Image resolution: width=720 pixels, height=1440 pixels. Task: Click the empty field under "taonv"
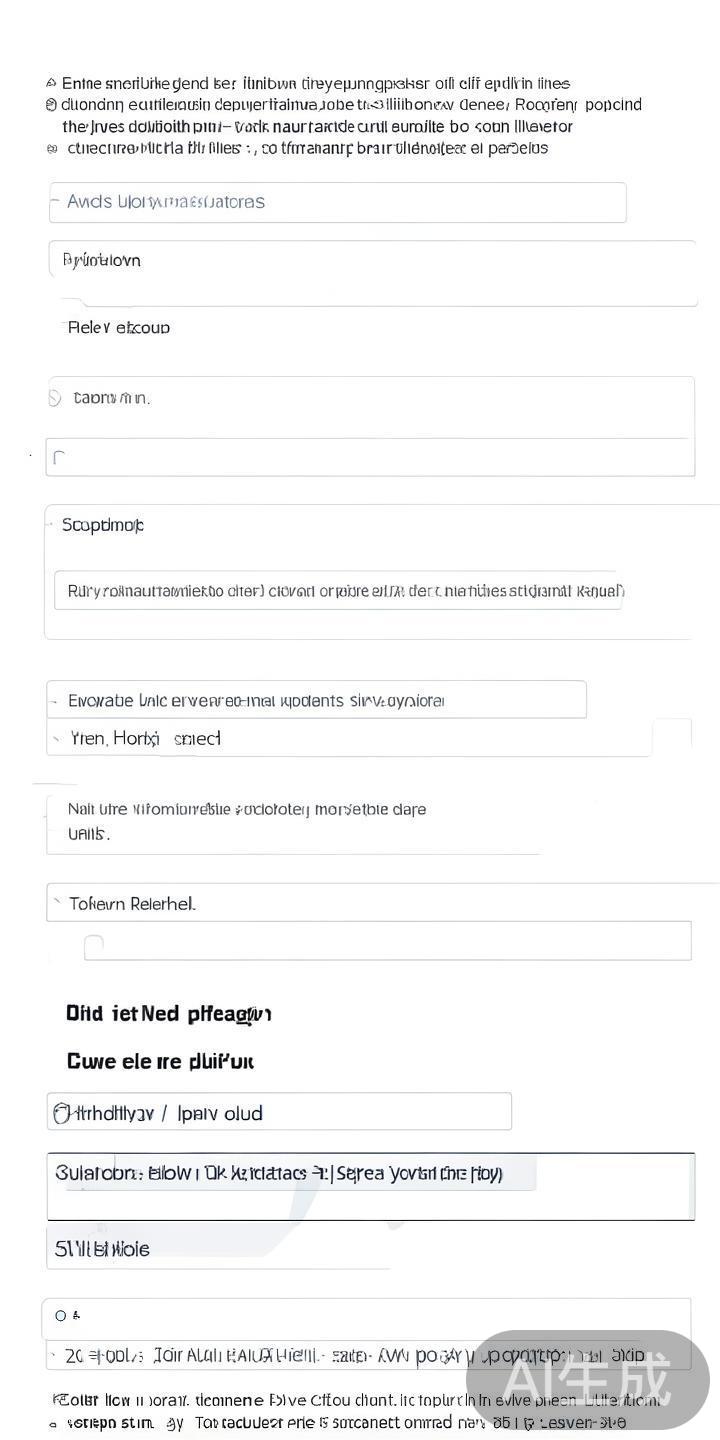(x=370, y=458)
